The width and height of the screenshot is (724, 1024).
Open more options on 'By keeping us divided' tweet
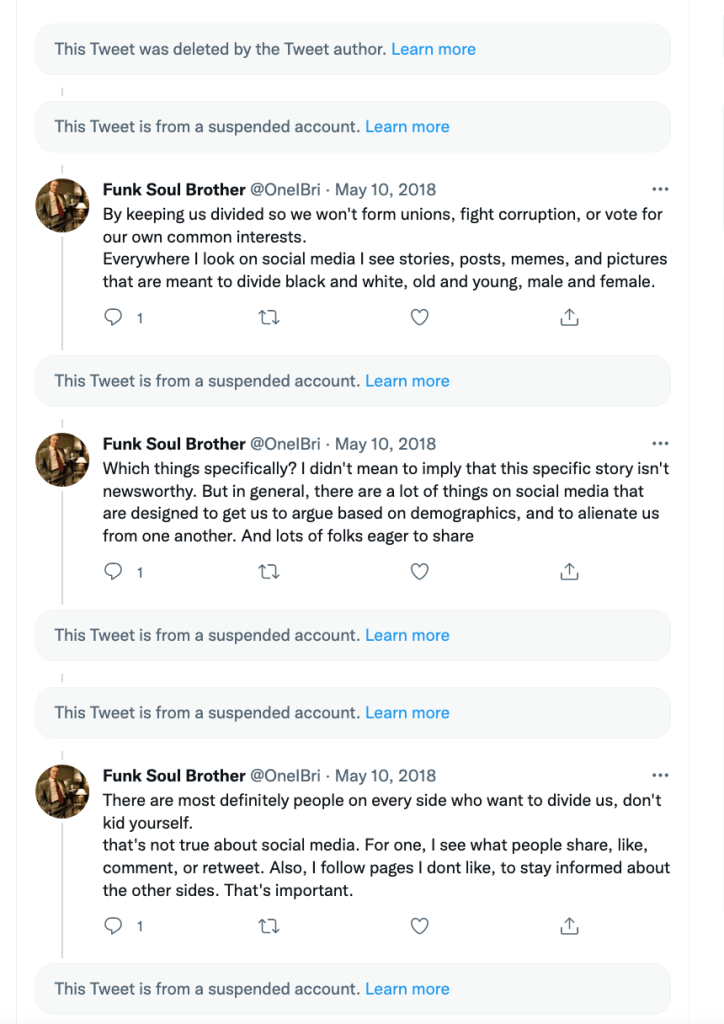click(660, 190)
